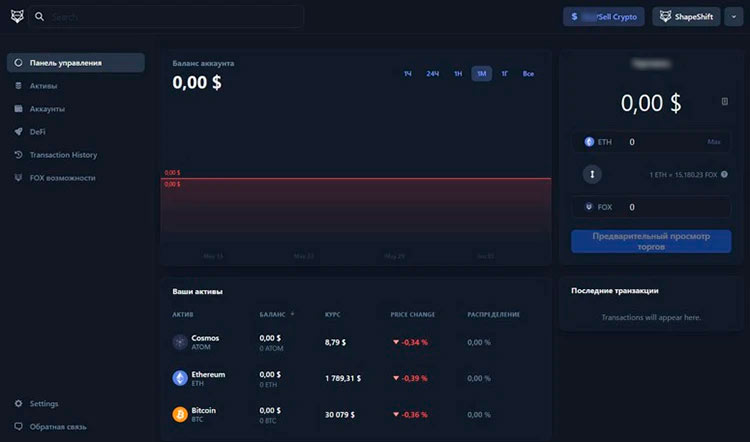Click the icon next to the trade amount
This screenshot has height=442, width=750.
(725, 102)
